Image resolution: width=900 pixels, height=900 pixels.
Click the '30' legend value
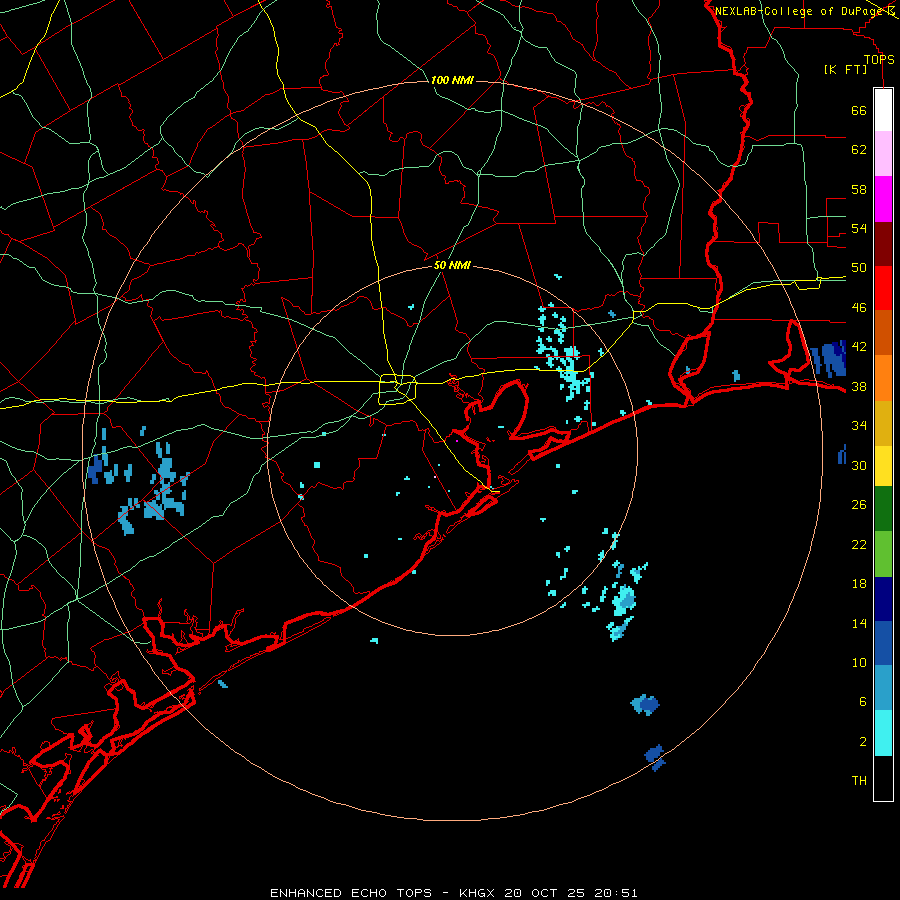click(x=859, y=465)
